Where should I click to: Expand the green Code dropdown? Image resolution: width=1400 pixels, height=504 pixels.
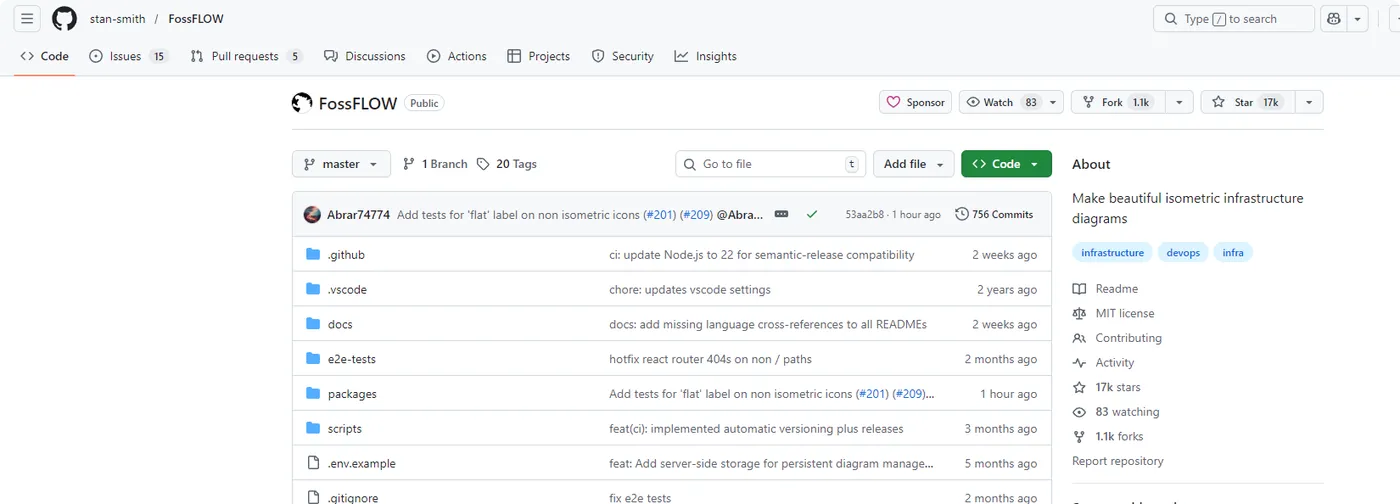click(1006, 164)
